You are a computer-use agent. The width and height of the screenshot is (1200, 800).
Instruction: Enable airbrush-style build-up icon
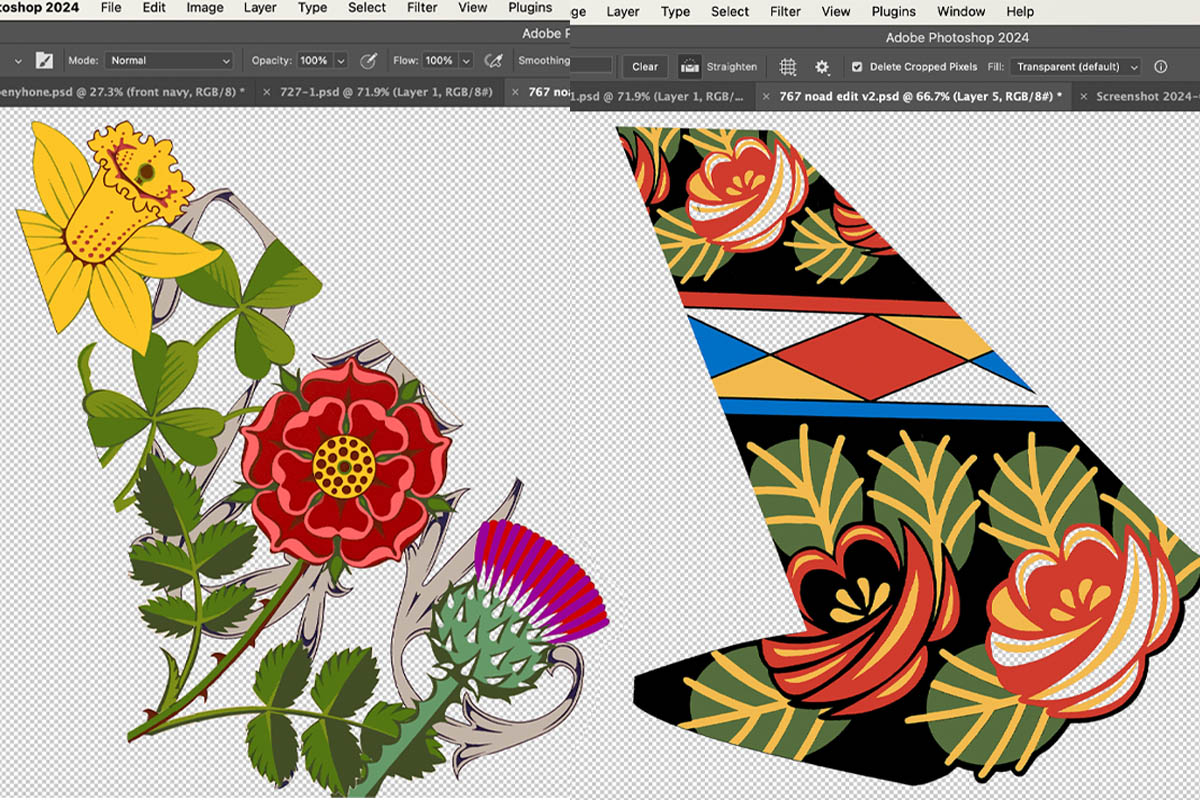pyautogui.click(x=492, y=60)
